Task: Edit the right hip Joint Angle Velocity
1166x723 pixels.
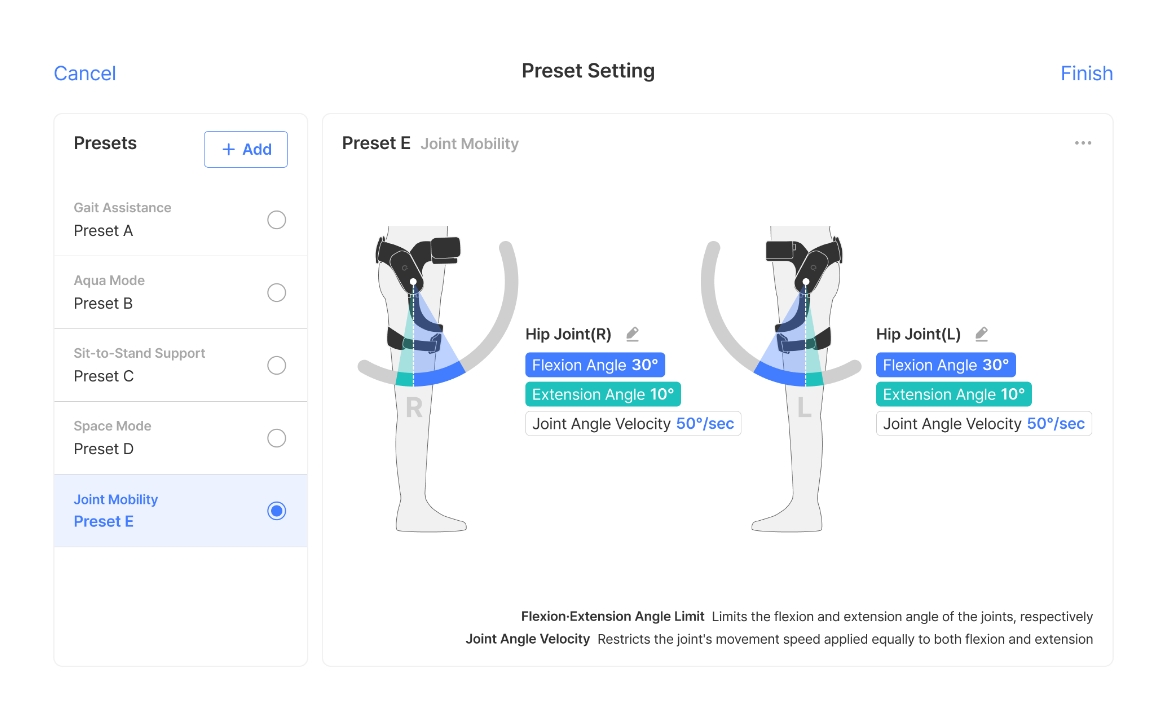Action: [633, 424]
